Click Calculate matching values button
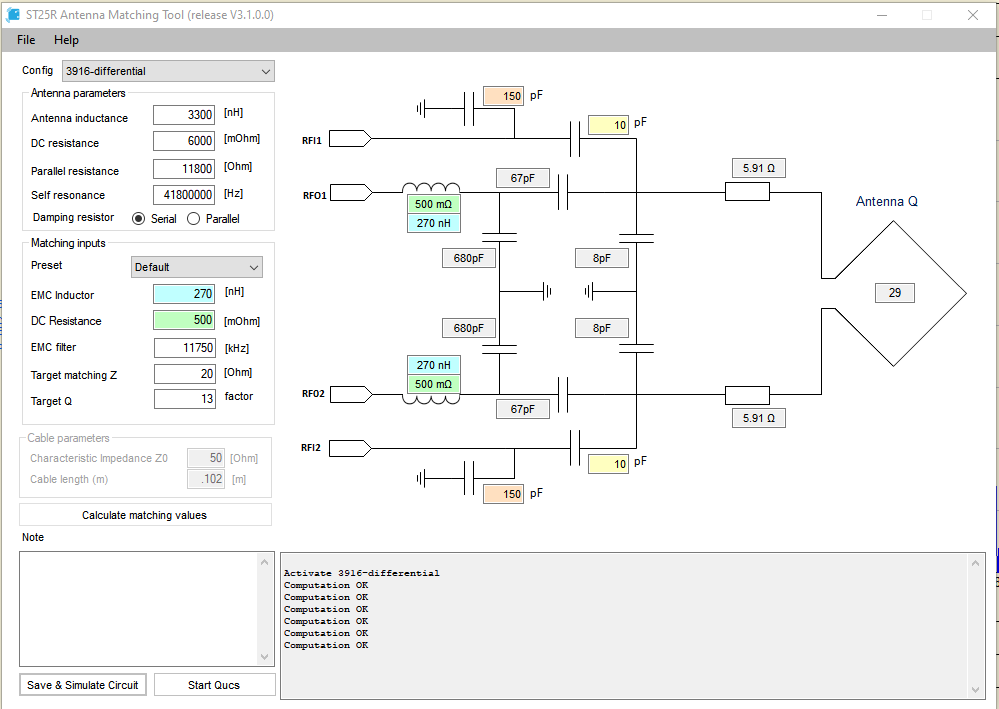999x709 pixels. [145, 515]
